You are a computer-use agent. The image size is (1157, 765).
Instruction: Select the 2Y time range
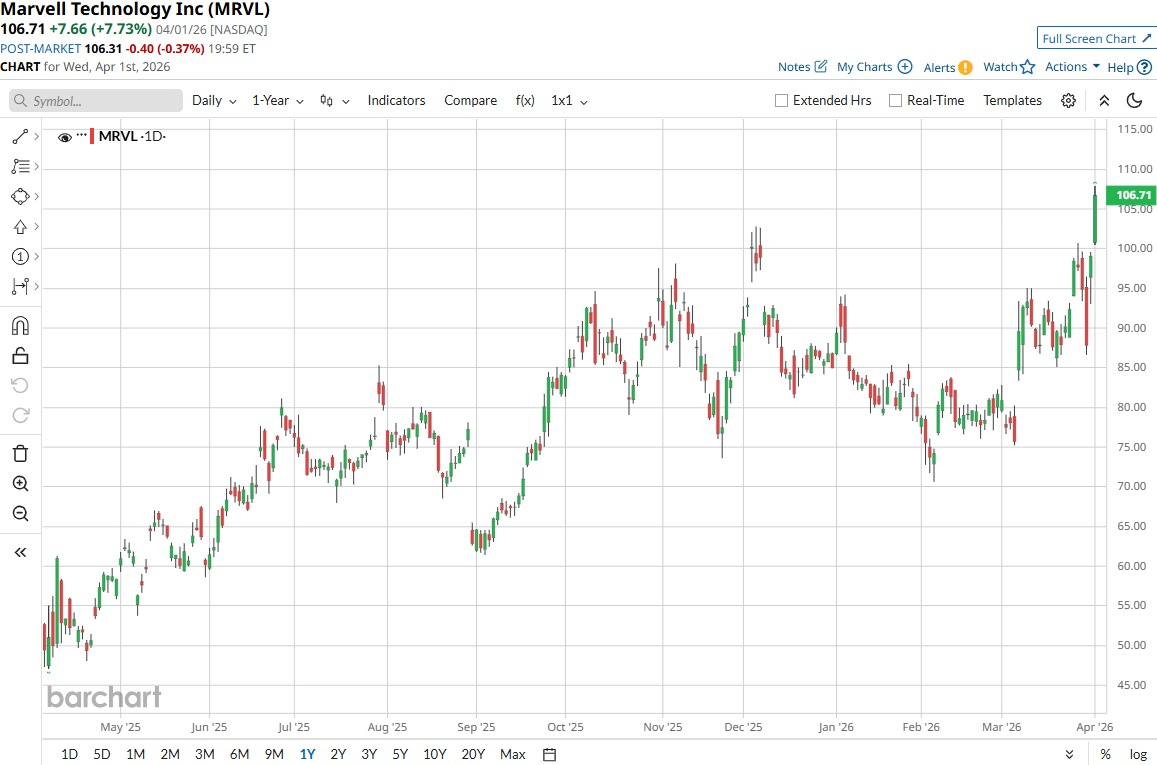click(x=338, y=754)
